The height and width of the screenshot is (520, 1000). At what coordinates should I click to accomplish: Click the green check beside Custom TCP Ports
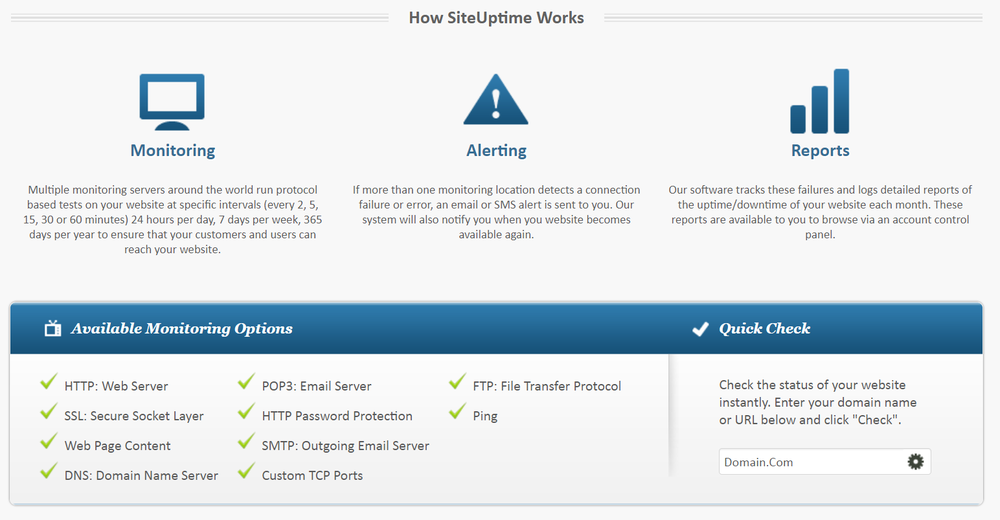click(x=246, y=472)
